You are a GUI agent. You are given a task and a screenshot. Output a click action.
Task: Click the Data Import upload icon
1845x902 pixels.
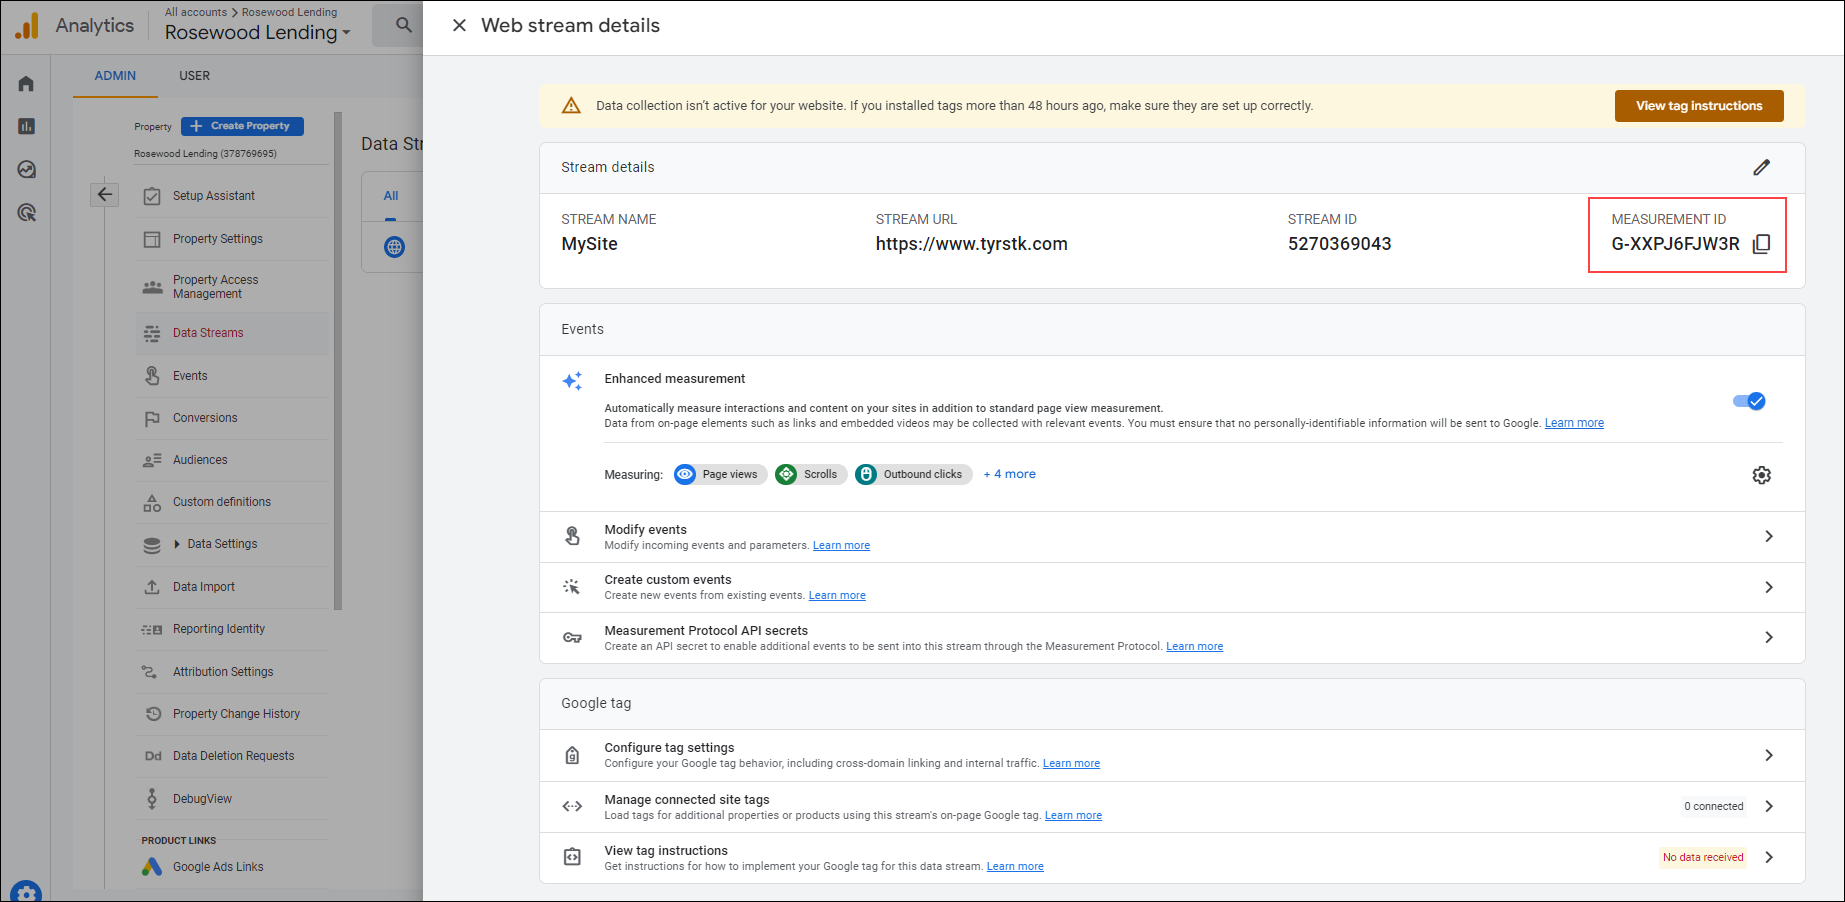point(152,587)
